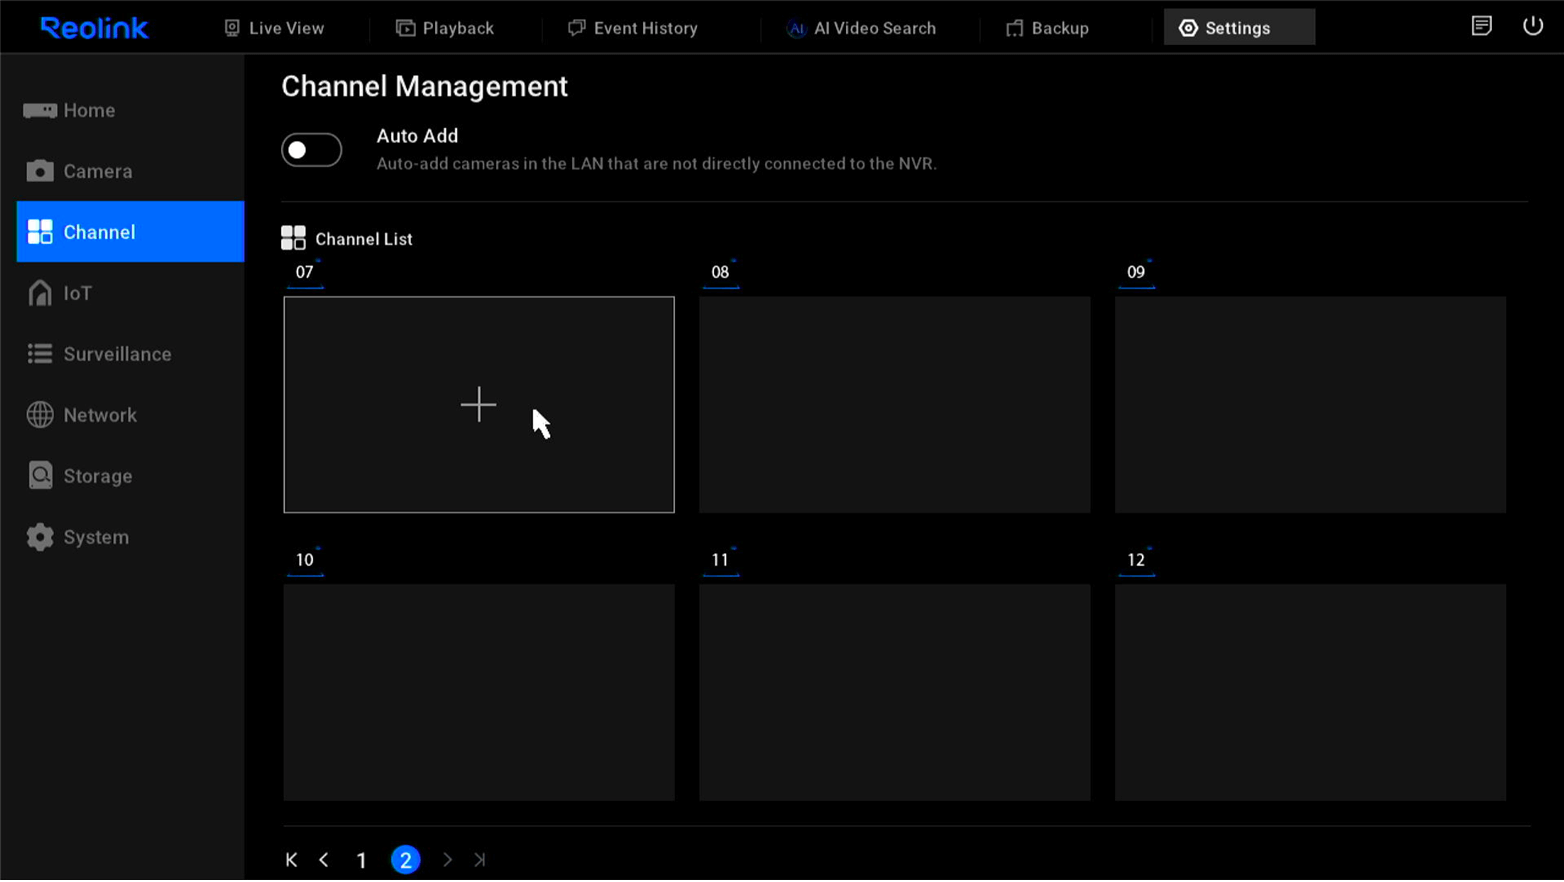This screenshot has height=882, width=1564.
Task: Switch to the Playback tab
Action: click(x=445, y=28)
